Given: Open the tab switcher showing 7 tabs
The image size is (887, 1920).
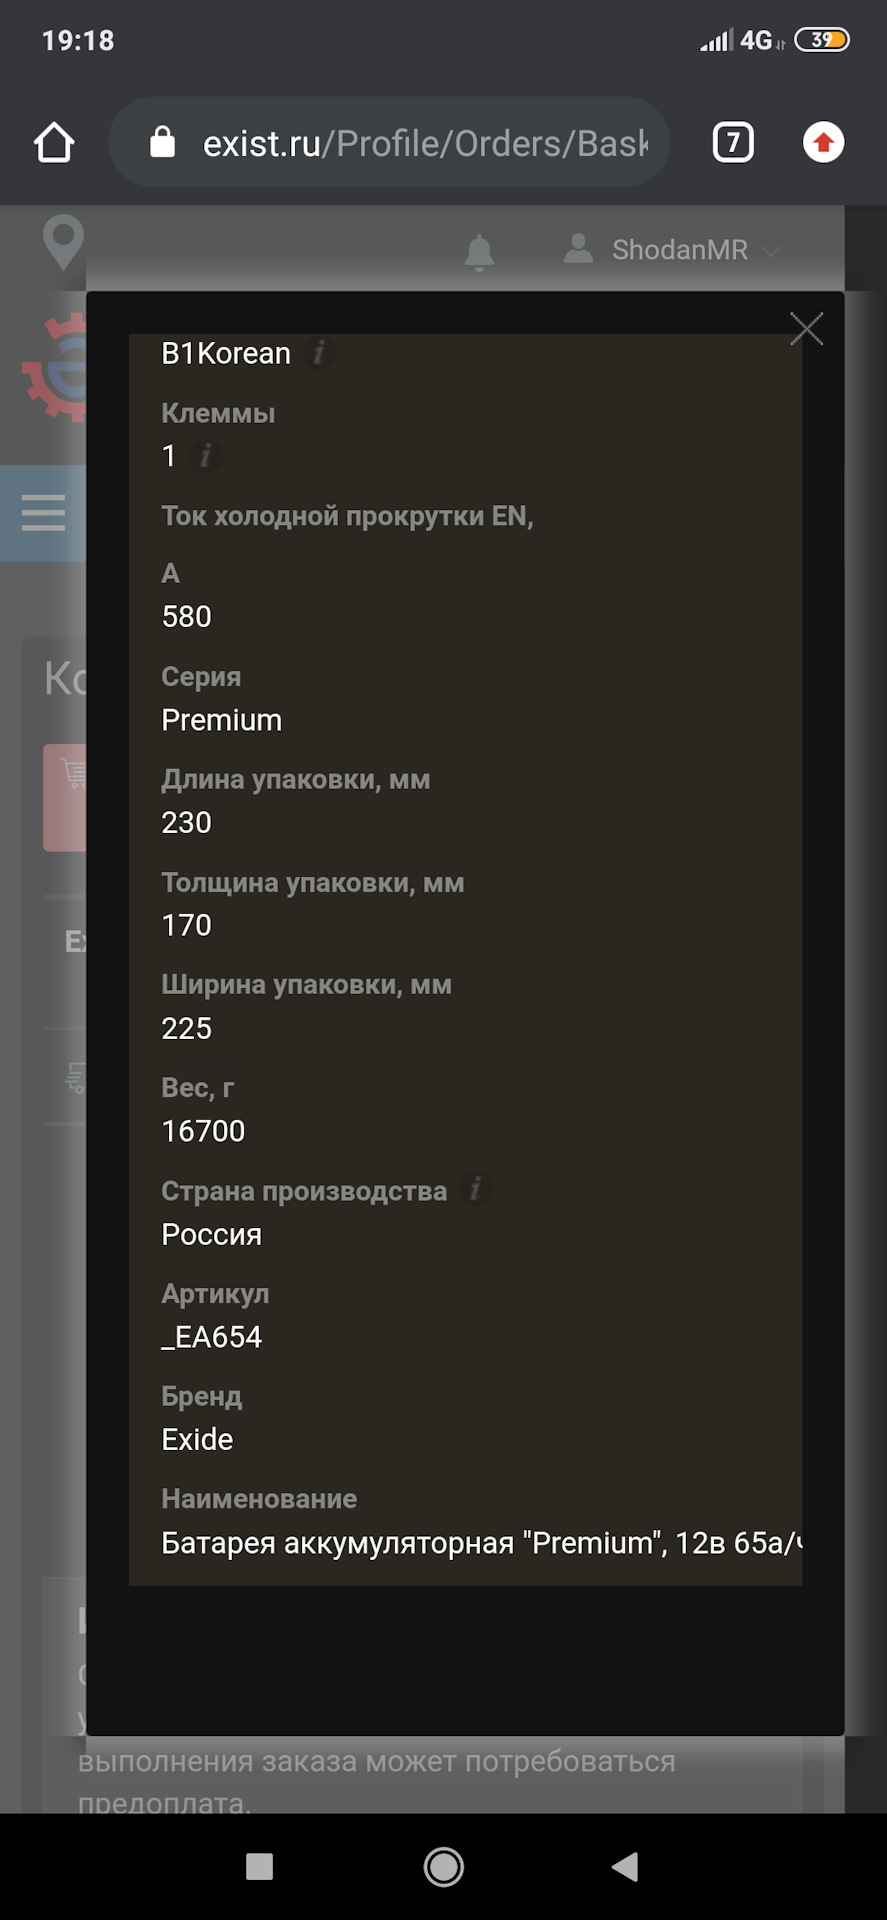Looking at the screenshot, I should pyautogui.click(x=733, y=143).
